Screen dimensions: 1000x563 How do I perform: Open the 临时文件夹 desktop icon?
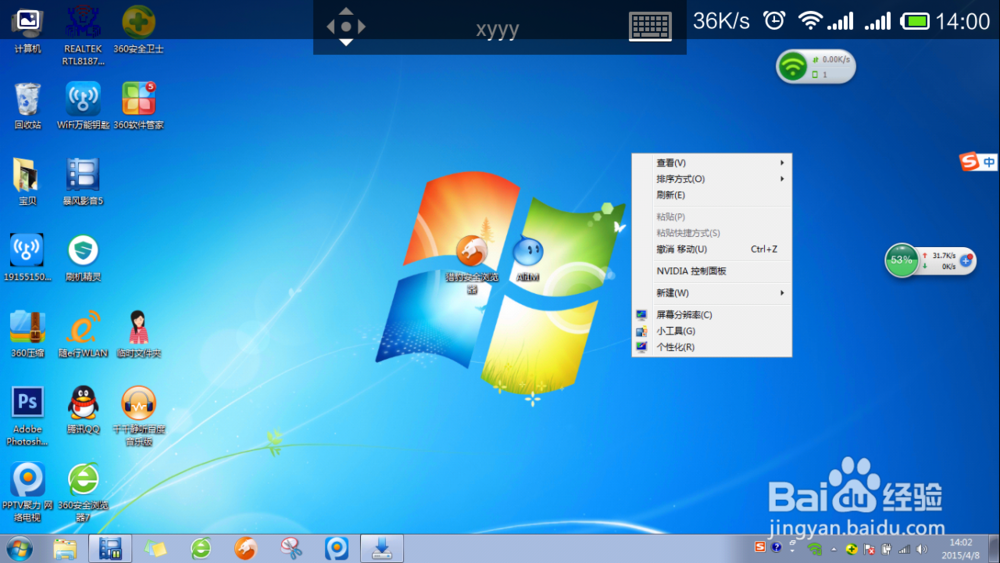[138, 333]
